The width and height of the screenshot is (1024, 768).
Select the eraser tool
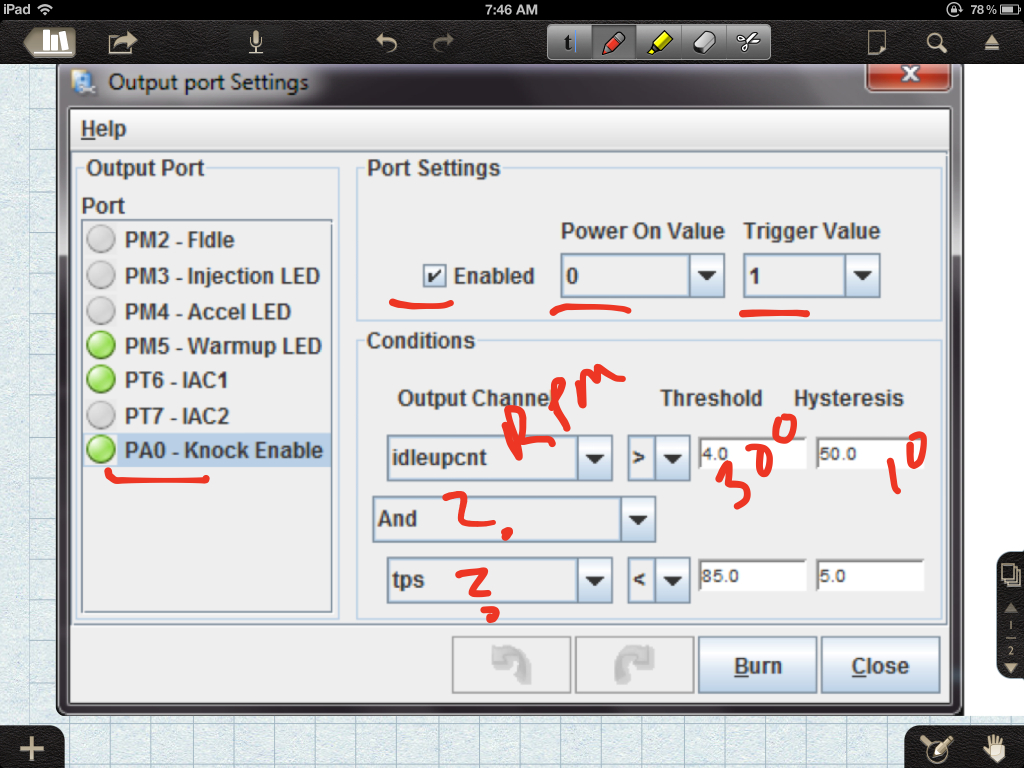click(x=703, y=42)
